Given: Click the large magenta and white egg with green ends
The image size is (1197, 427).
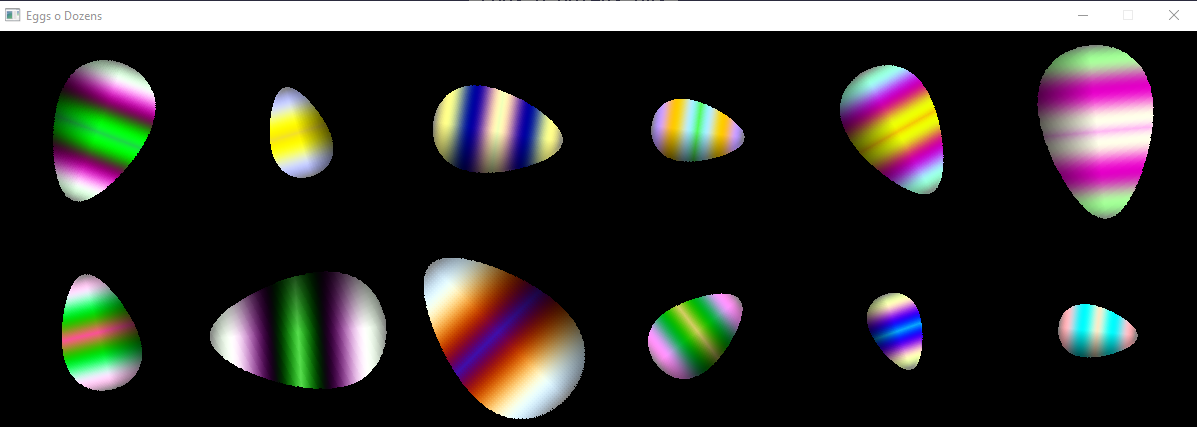Looking at the screenshot, I should (x=1095, y=131).
